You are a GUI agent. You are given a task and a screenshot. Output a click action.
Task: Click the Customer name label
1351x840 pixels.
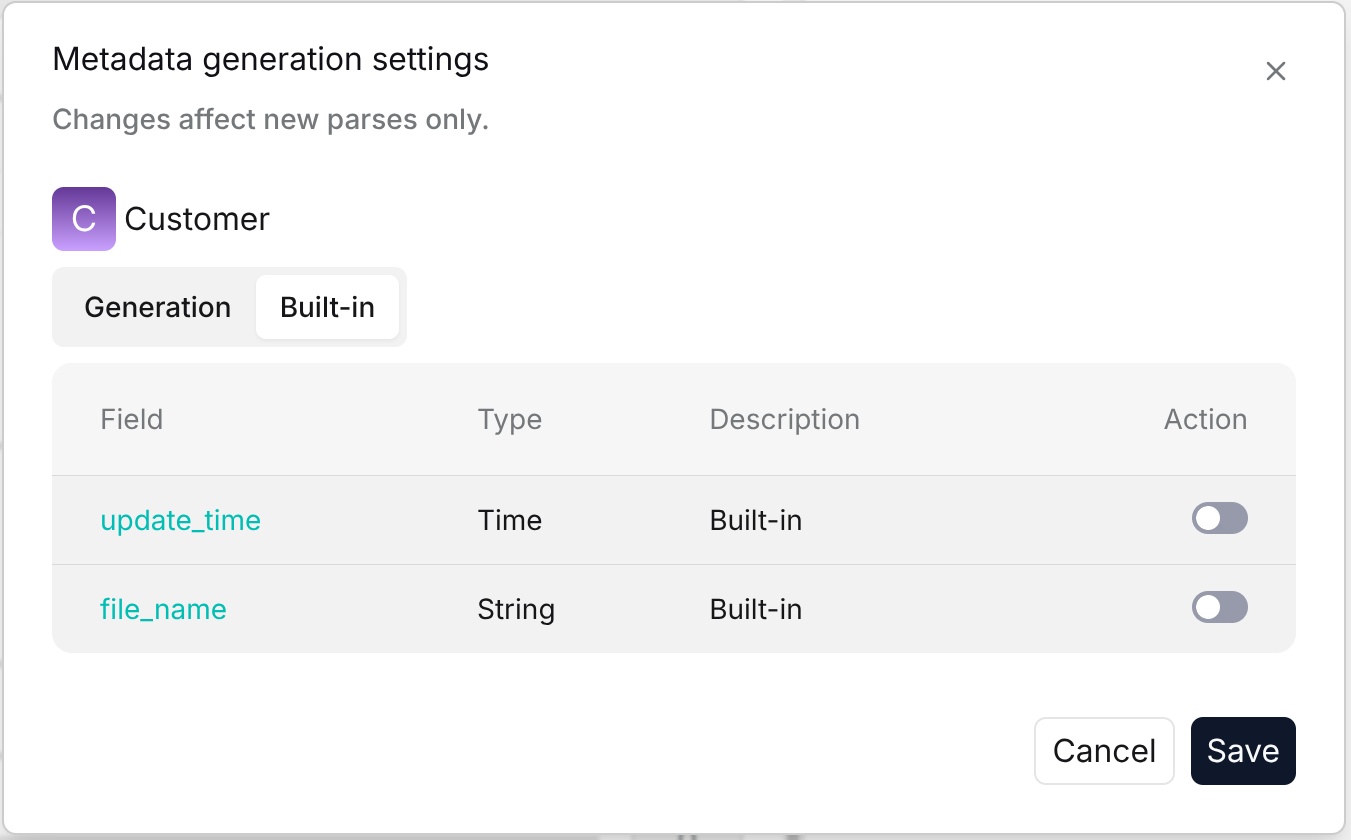point(197,219)
